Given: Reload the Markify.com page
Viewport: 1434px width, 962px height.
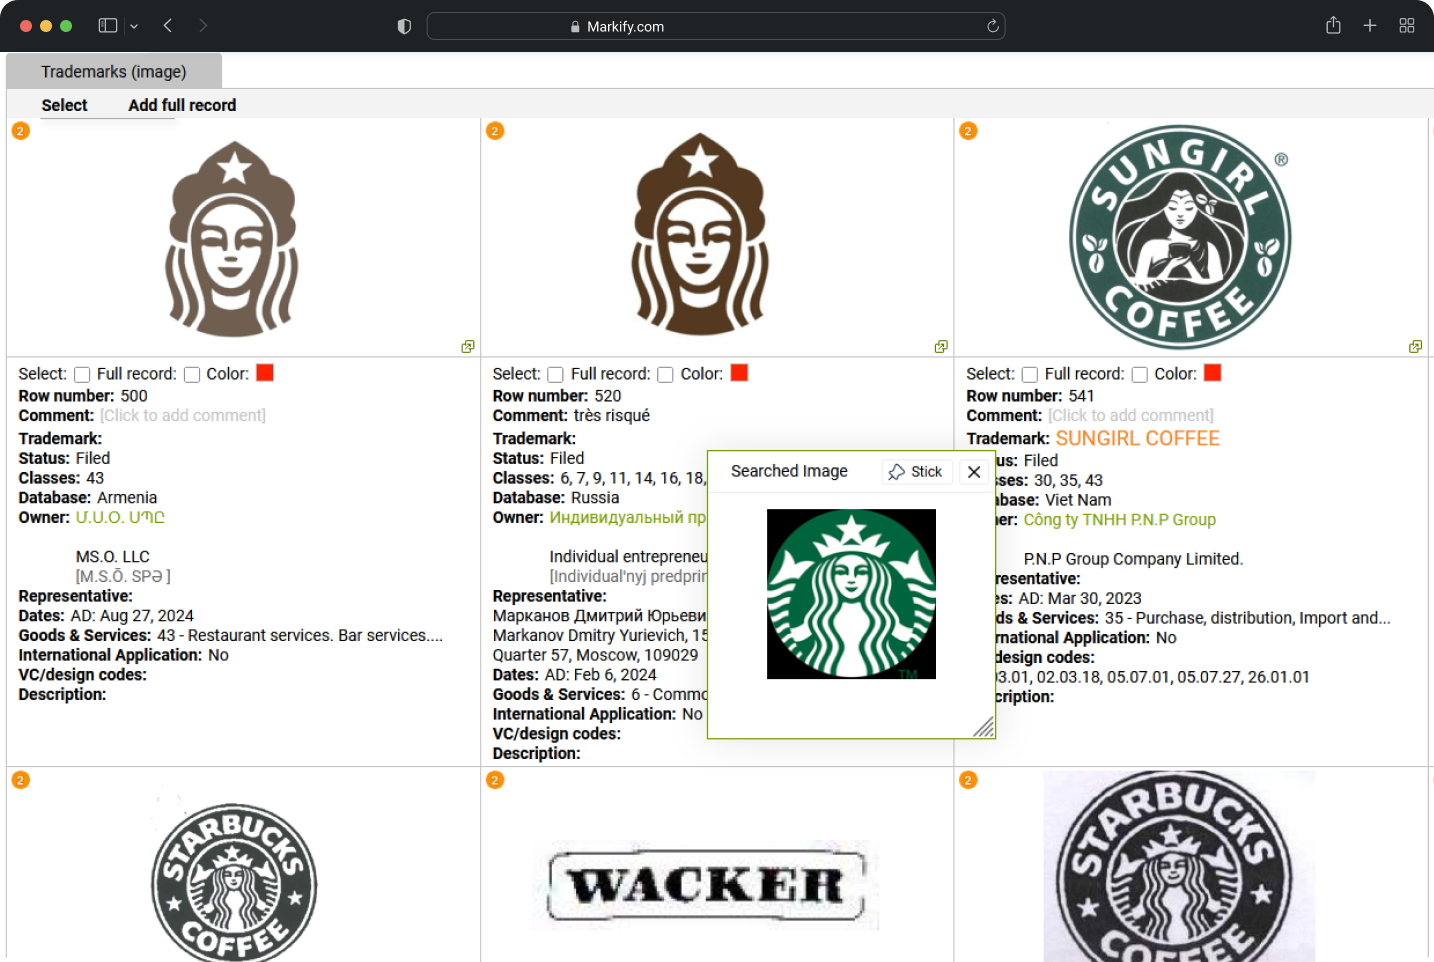Looking at the screenshot, I should (x=993, y=26).
